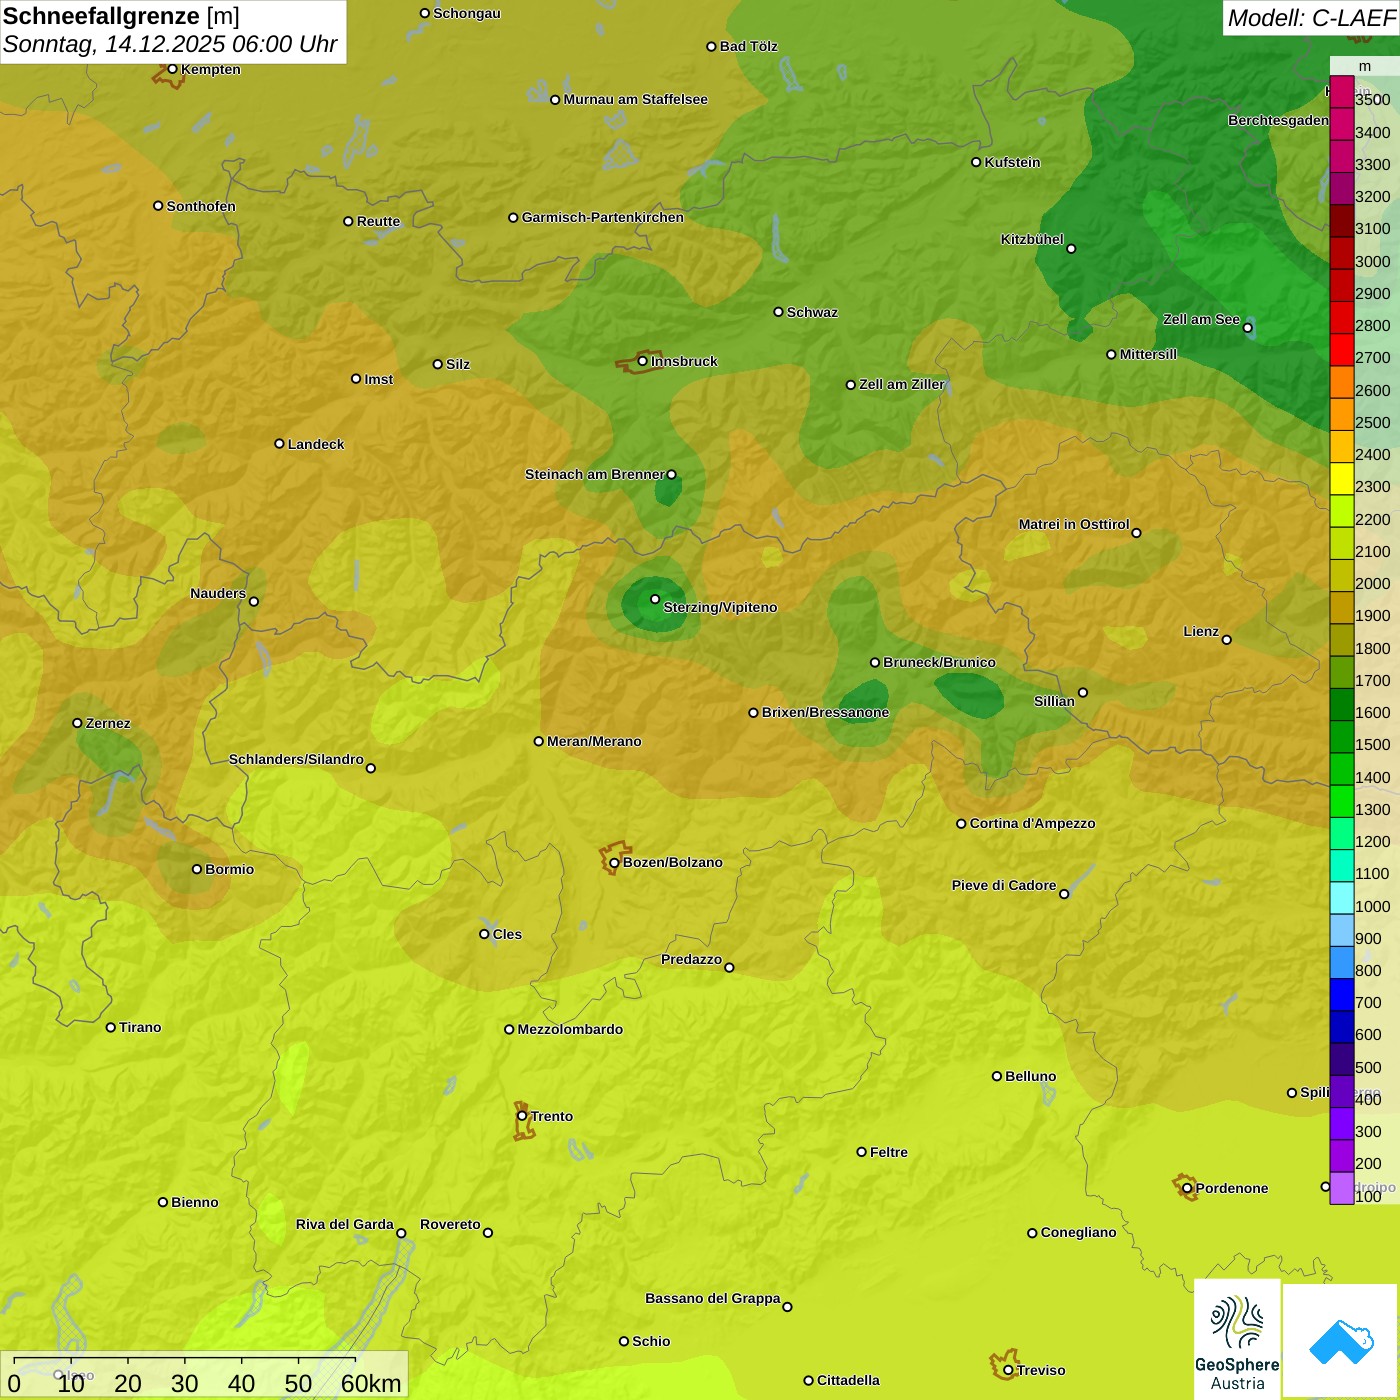Click the Reutte label
Image resolution: width=1400 pixels, height=1400 pixels.
pos(378,221)
